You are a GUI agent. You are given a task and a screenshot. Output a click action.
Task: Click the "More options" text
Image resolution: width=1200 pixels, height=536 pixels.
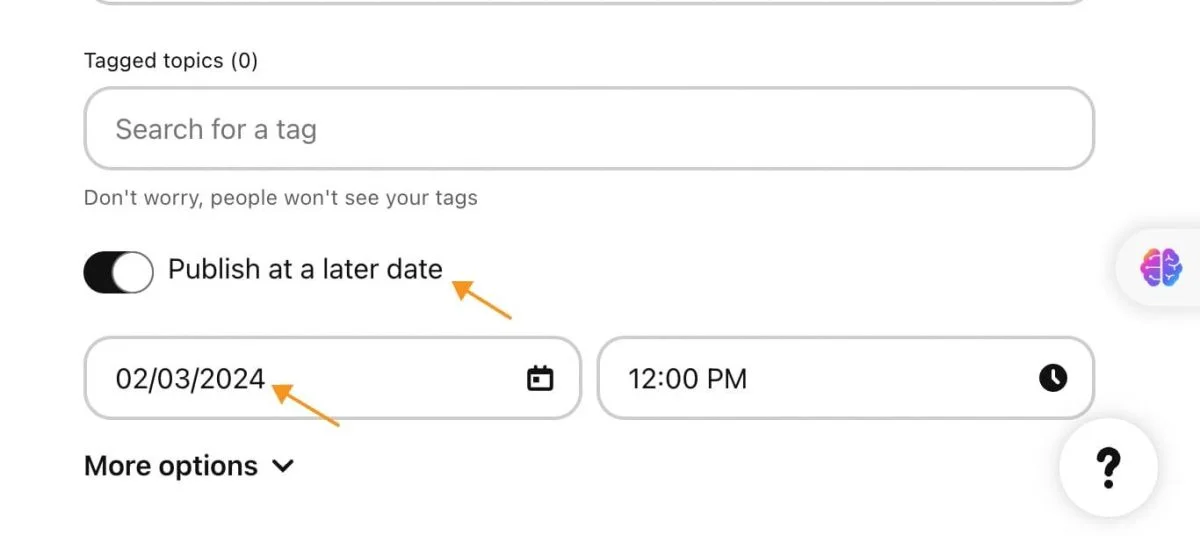[x=171, y=466]
